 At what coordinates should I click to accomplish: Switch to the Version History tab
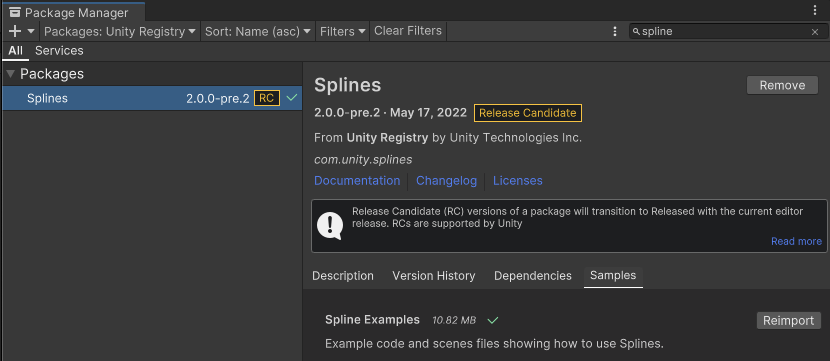tap(434, 276)
